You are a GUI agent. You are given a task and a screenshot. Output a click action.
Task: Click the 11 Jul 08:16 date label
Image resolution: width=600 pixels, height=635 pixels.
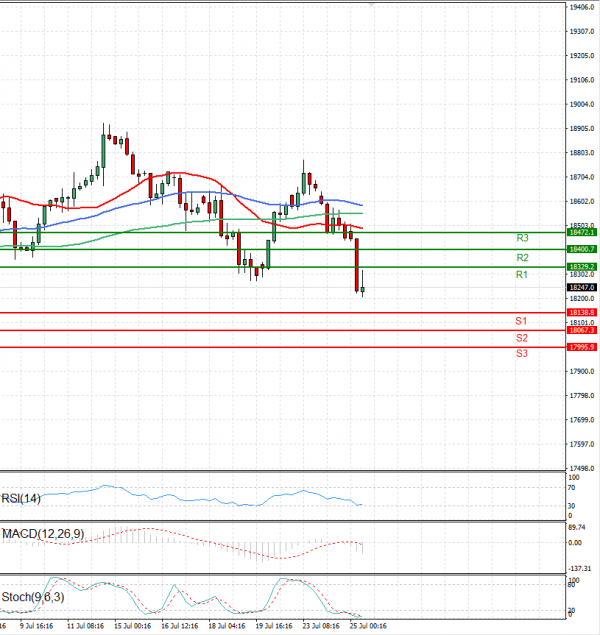tap(85, 626)
